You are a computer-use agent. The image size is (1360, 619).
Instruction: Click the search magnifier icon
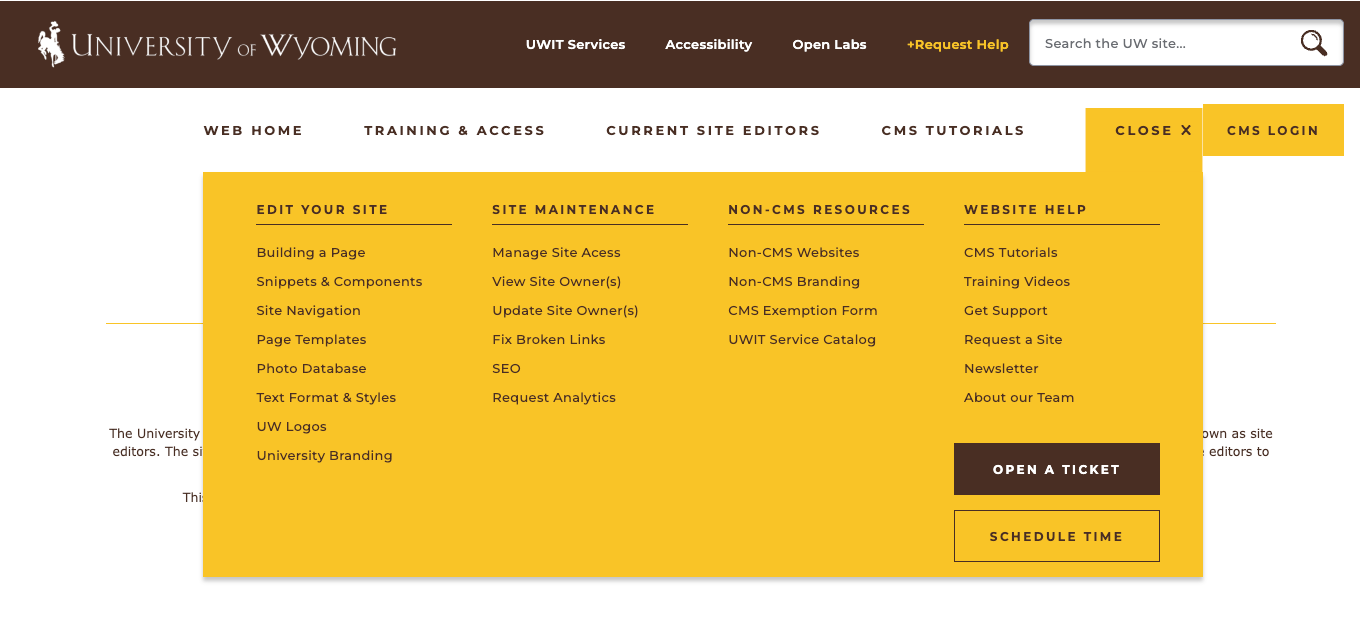1313,43
